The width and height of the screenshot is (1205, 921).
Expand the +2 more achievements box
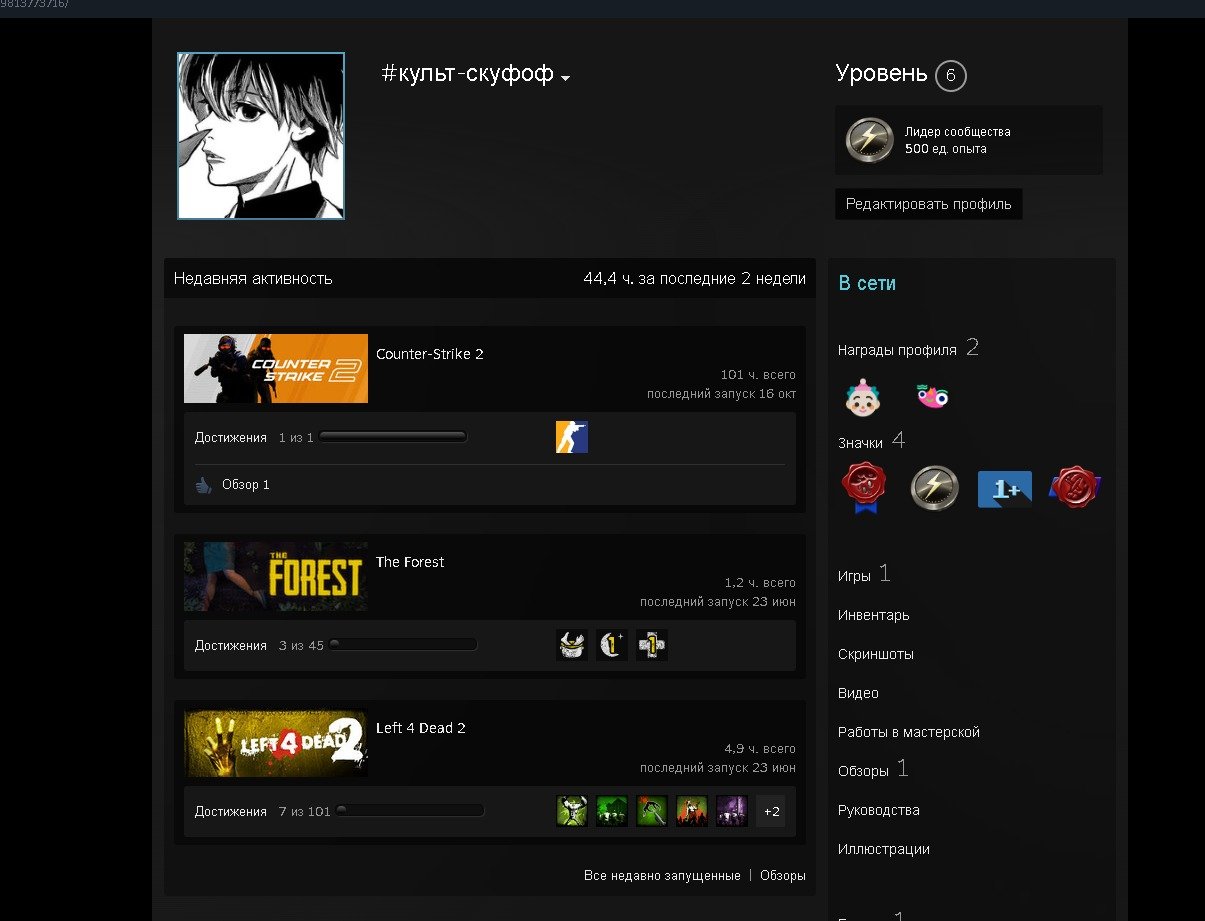pyautogui.click(x=771, y=811)
